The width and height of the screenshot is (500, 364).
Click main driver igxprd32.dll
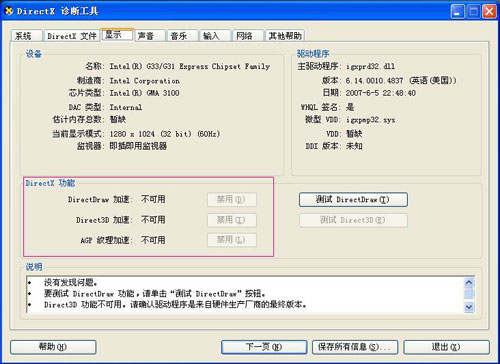pos(370,66)
